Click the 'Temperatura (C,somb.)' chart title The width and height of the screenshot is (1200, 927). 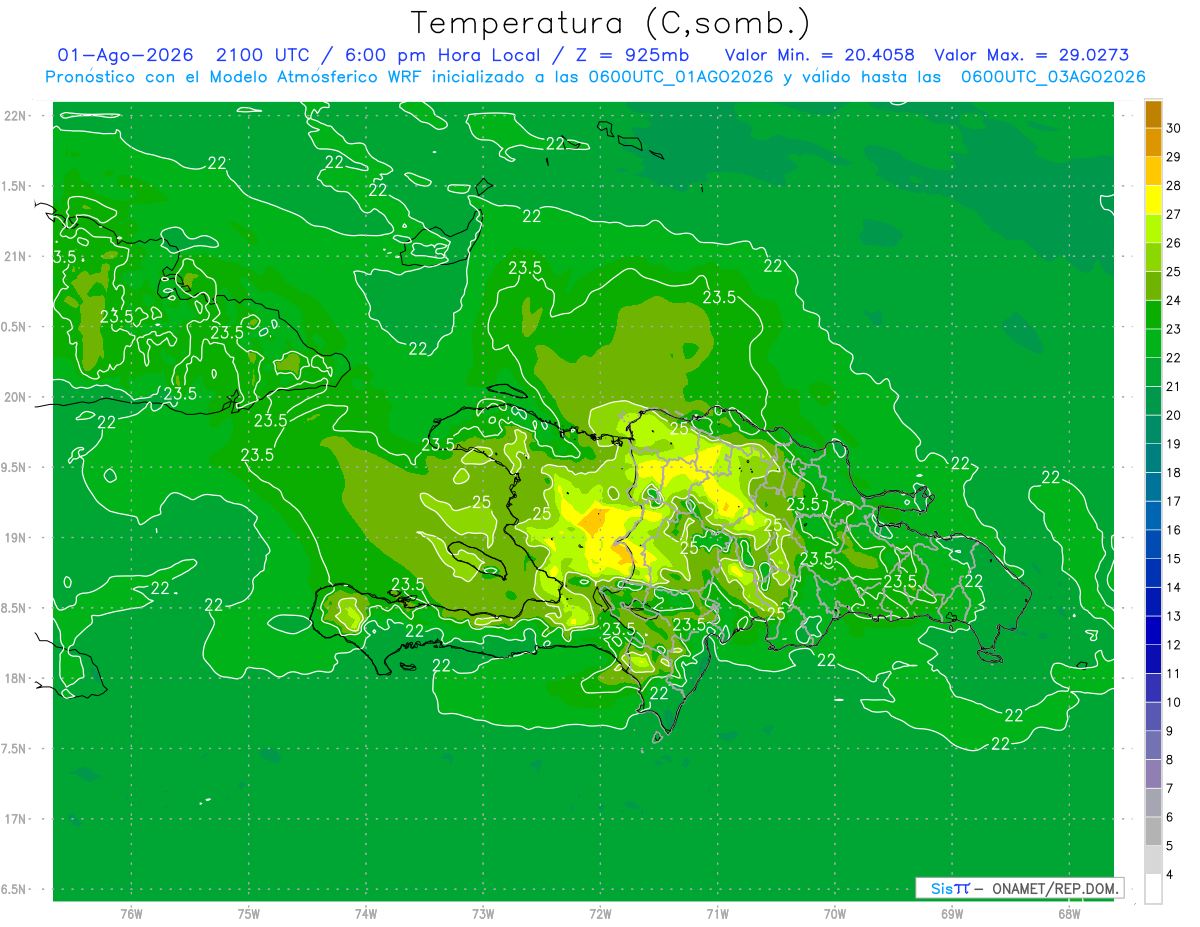tap(611, 22)
